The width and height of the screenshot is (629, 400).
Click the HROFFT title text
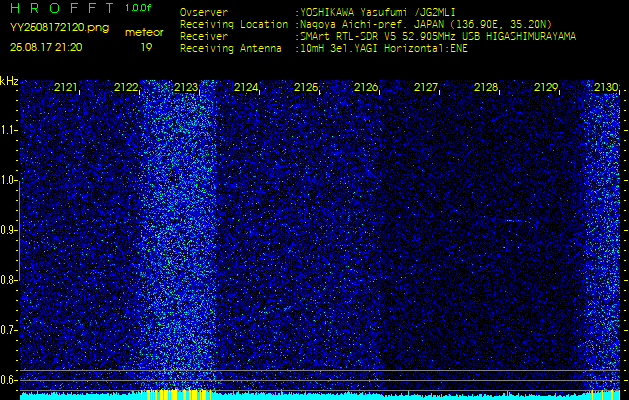[63, 8]
